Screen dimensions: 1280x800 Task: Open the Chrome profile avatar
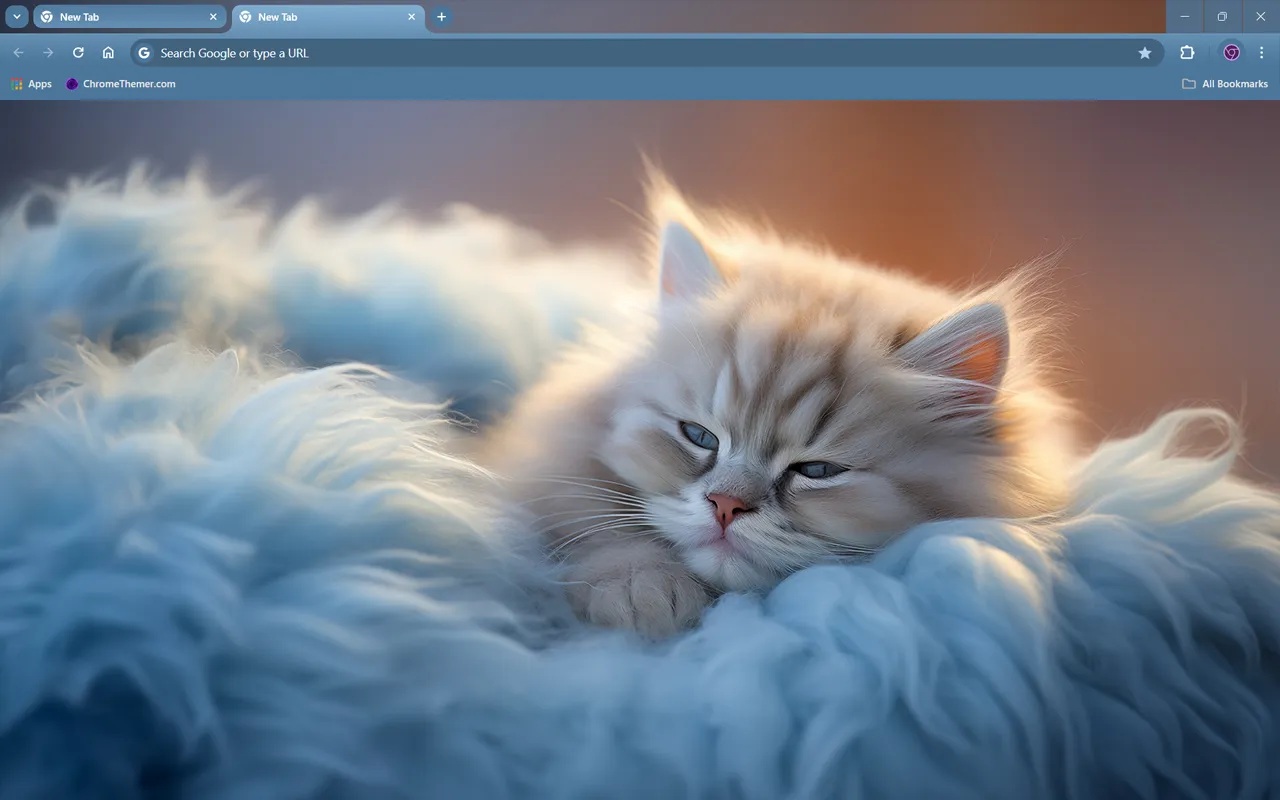1232,53
